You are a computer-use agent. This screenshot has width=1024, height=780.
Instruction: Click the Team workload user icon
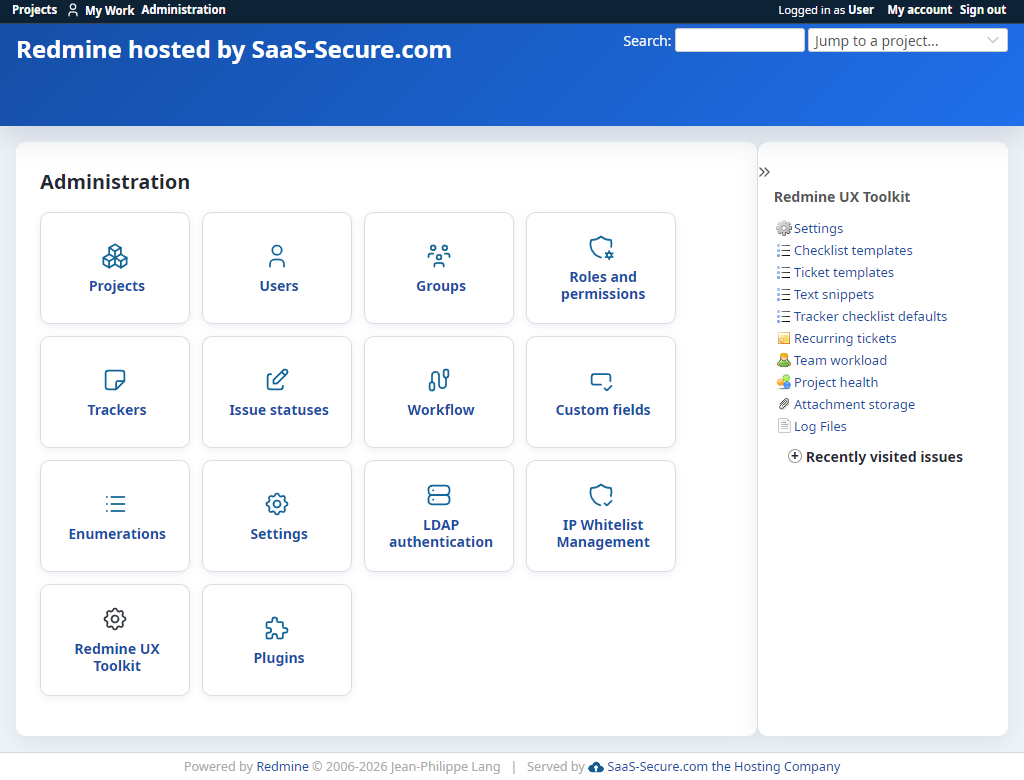pos(784,360)
